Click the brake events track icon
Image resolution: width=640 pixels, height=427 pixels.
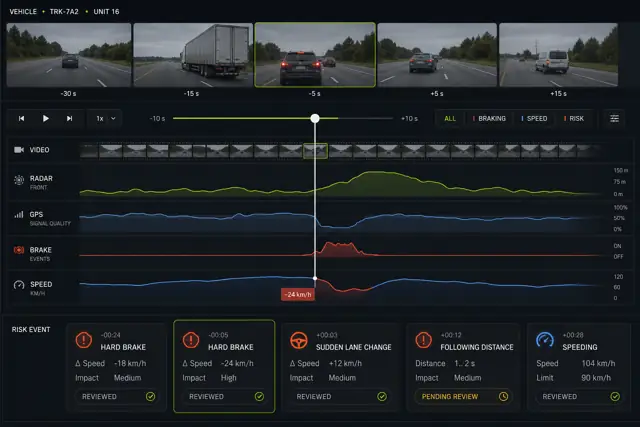click(x=19, y=250)
